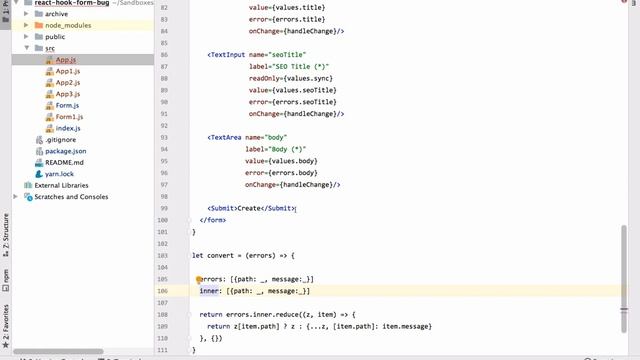Screen dimensions: 640x360
Task: Open the Structure tool window tab
Action: (5, 235)
